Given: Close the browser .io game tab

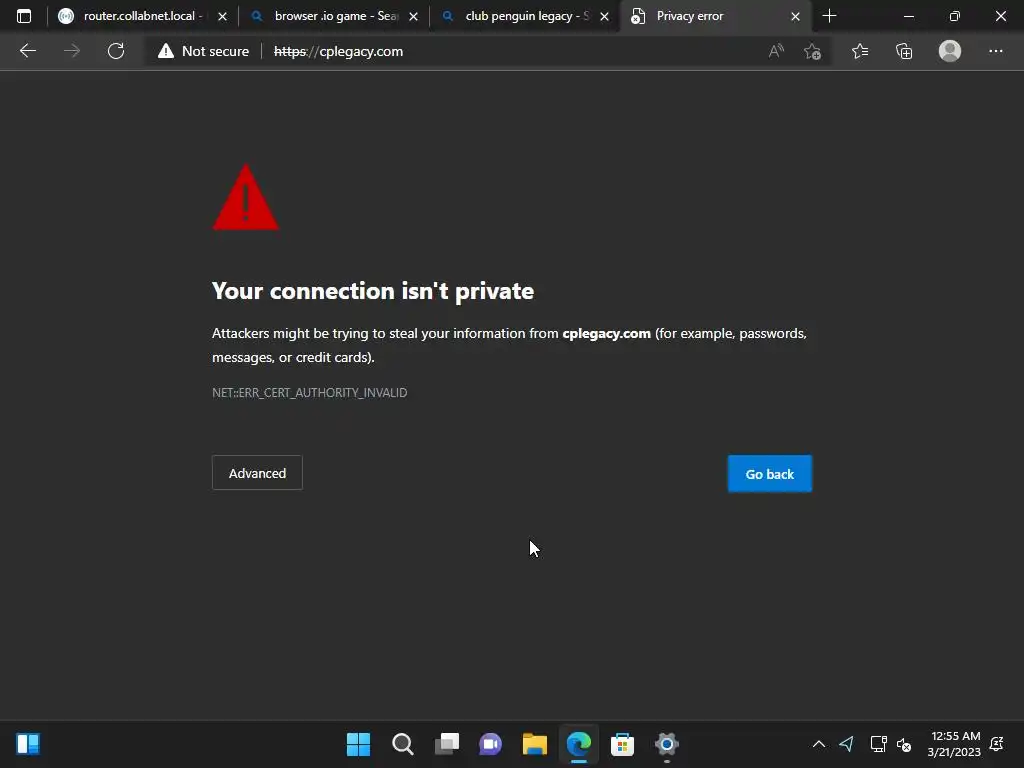Looking at the screenshot, I should [413, 16].
